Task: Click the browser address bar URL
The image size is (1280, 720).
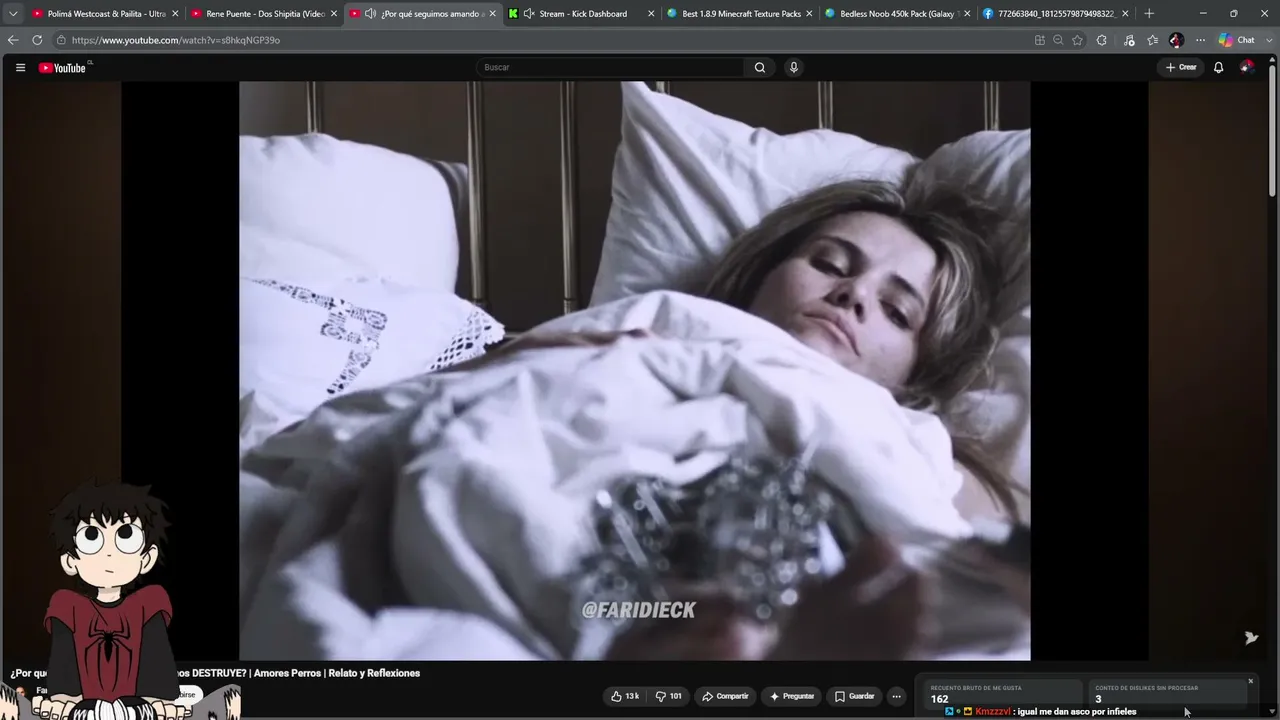Action: (176, 40)
